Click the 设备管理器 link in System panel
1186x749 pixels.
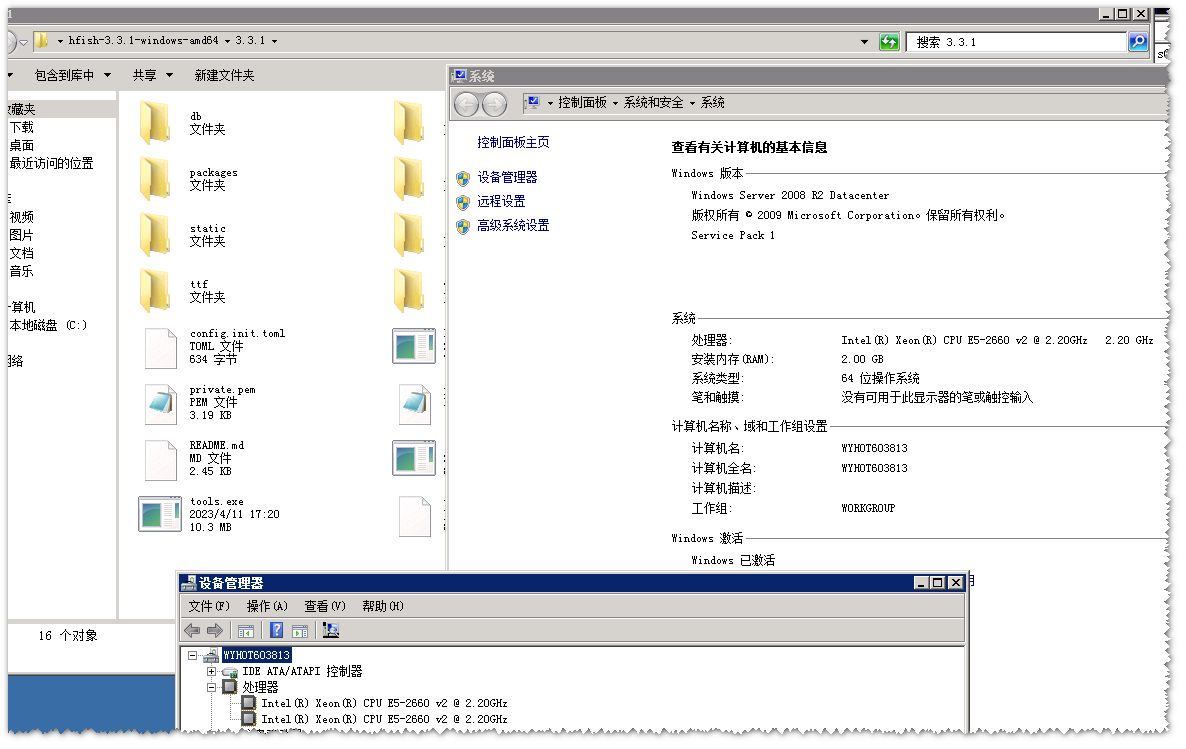pos(507,177)
